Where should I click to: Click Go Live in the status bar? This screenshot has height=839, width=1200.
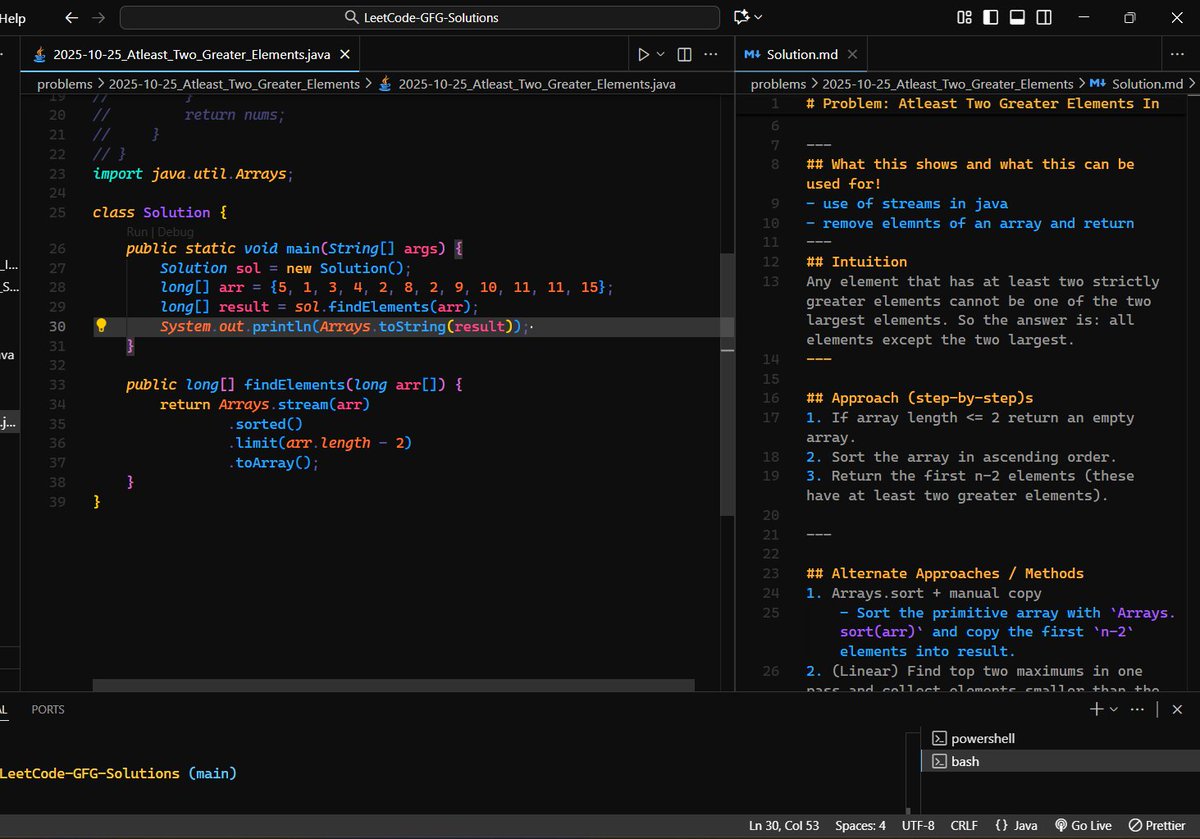pyautogui.click(x=1083, y=826)
